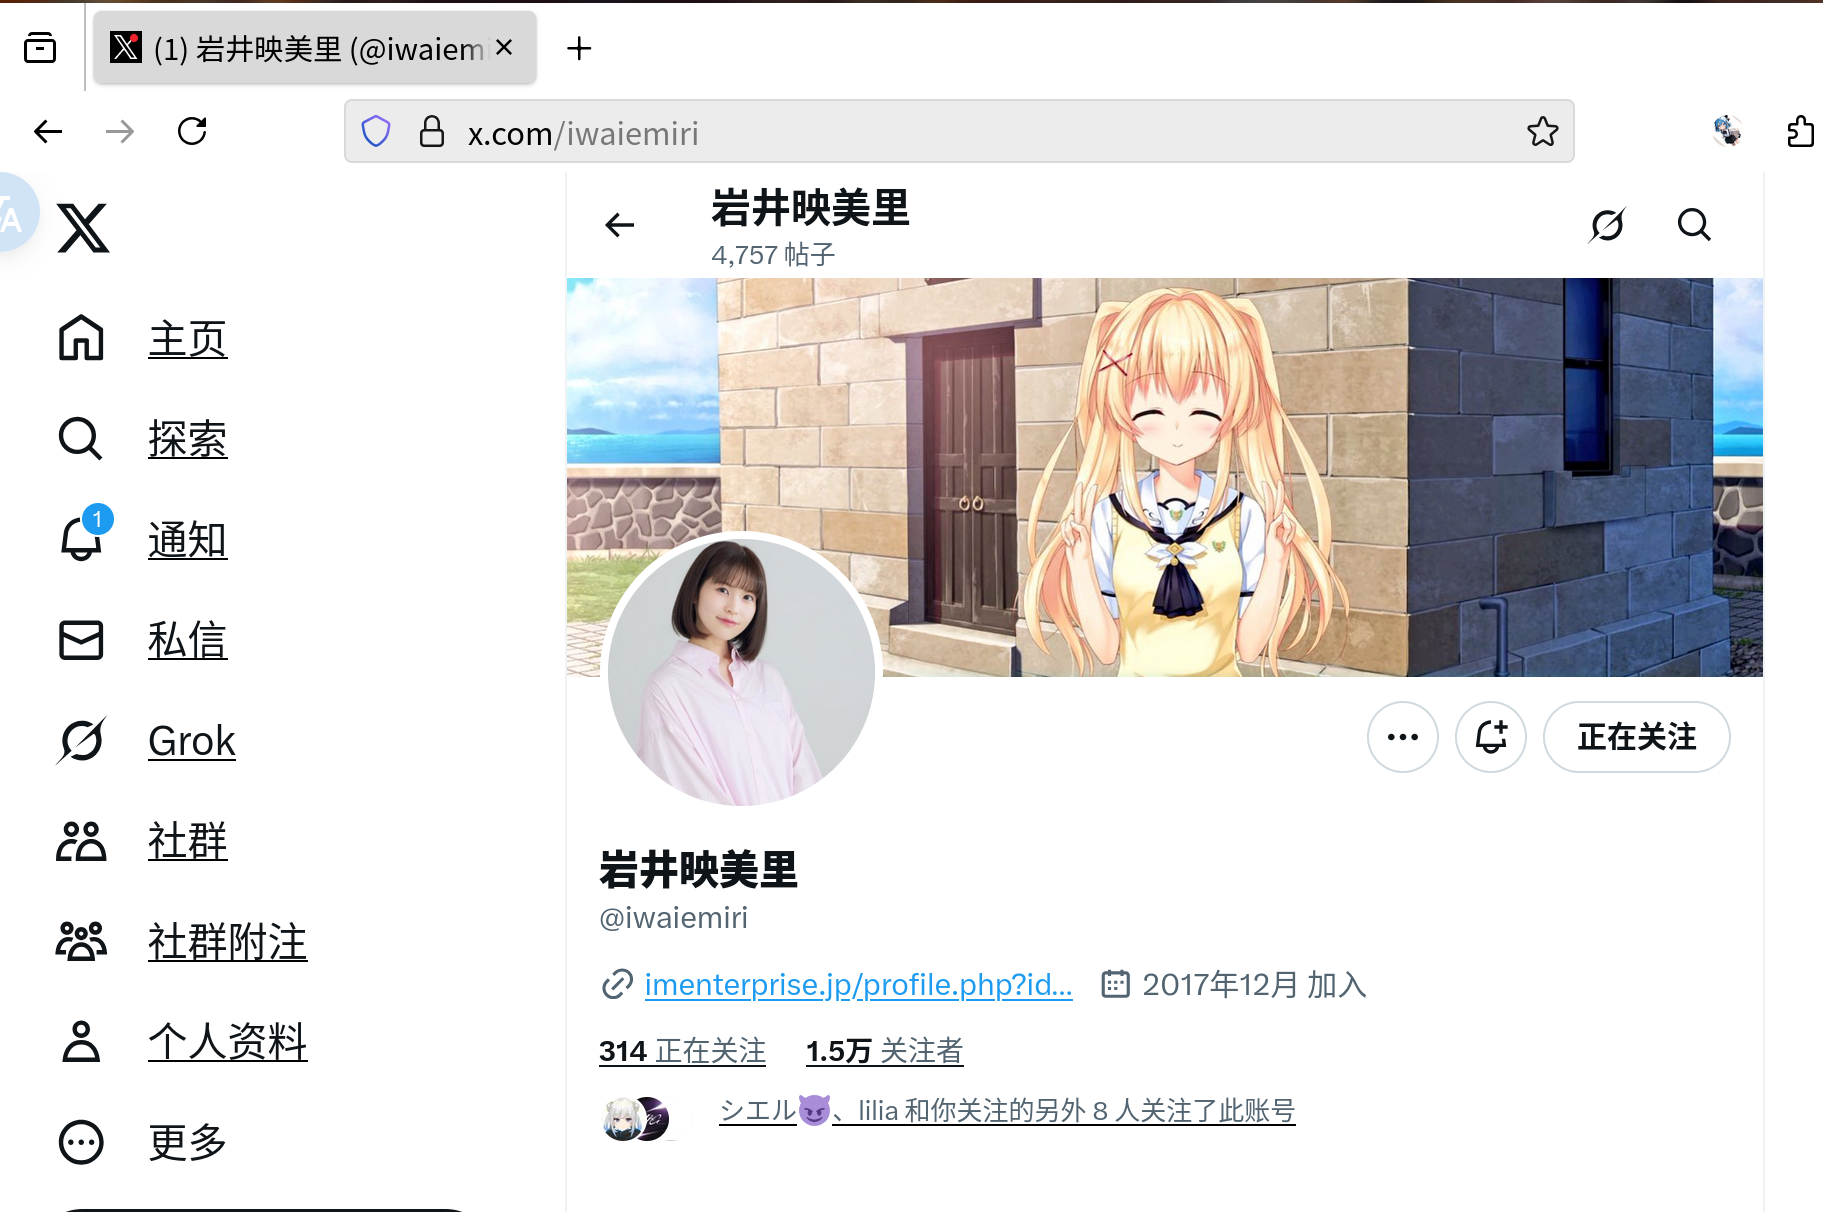This screenshot has height=1212, width=1823.
Task: Click the 4,757 帖子 post count text
Action: [773, 255]
